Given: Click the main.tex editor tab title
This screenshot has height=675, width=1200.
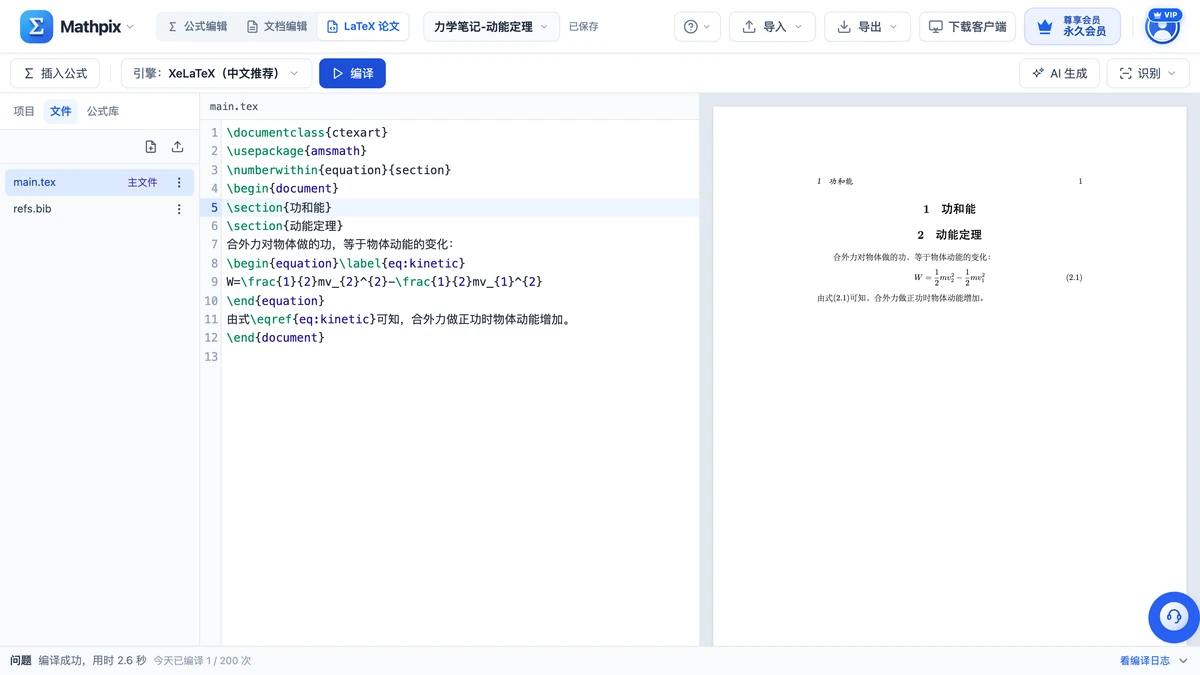Looking at the screenshot, I should click(234, 106).
